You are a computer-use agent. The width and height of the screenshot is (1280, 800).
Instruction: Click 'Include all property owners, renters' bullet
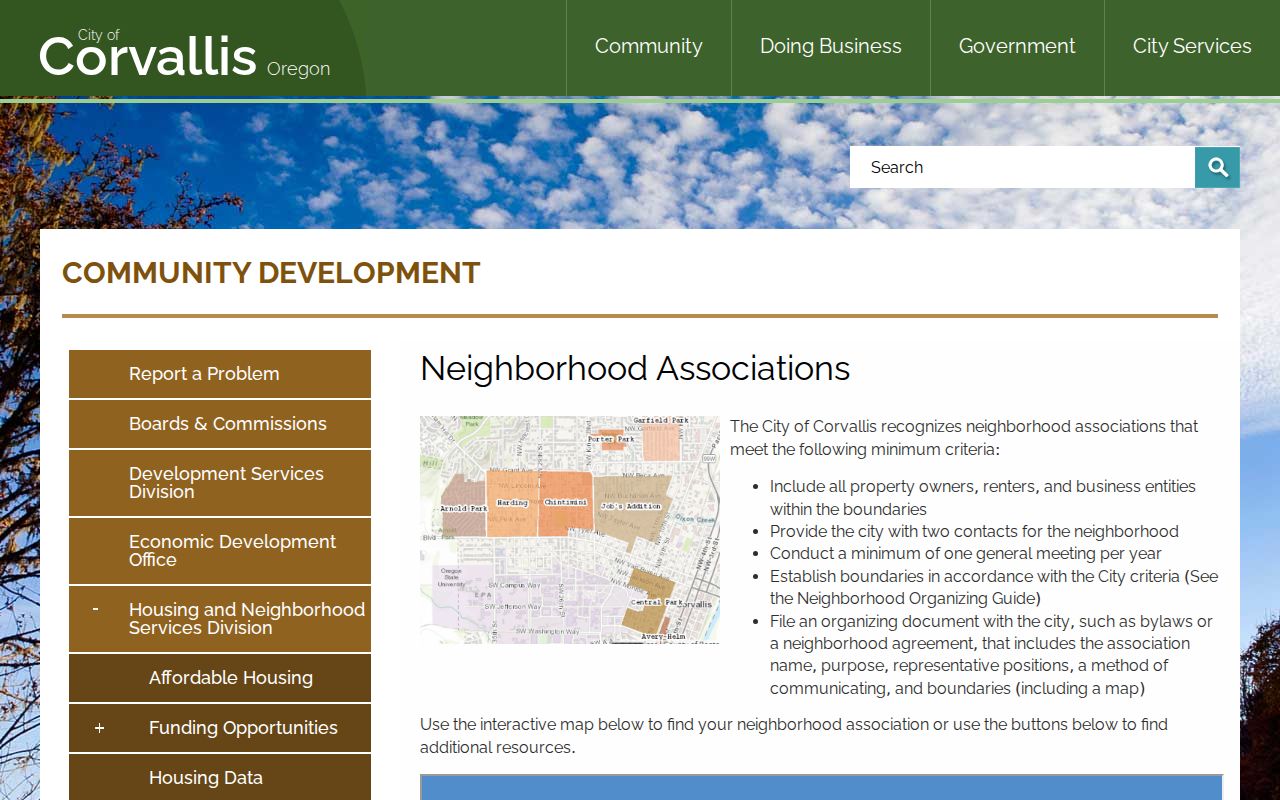coord(983,497)
